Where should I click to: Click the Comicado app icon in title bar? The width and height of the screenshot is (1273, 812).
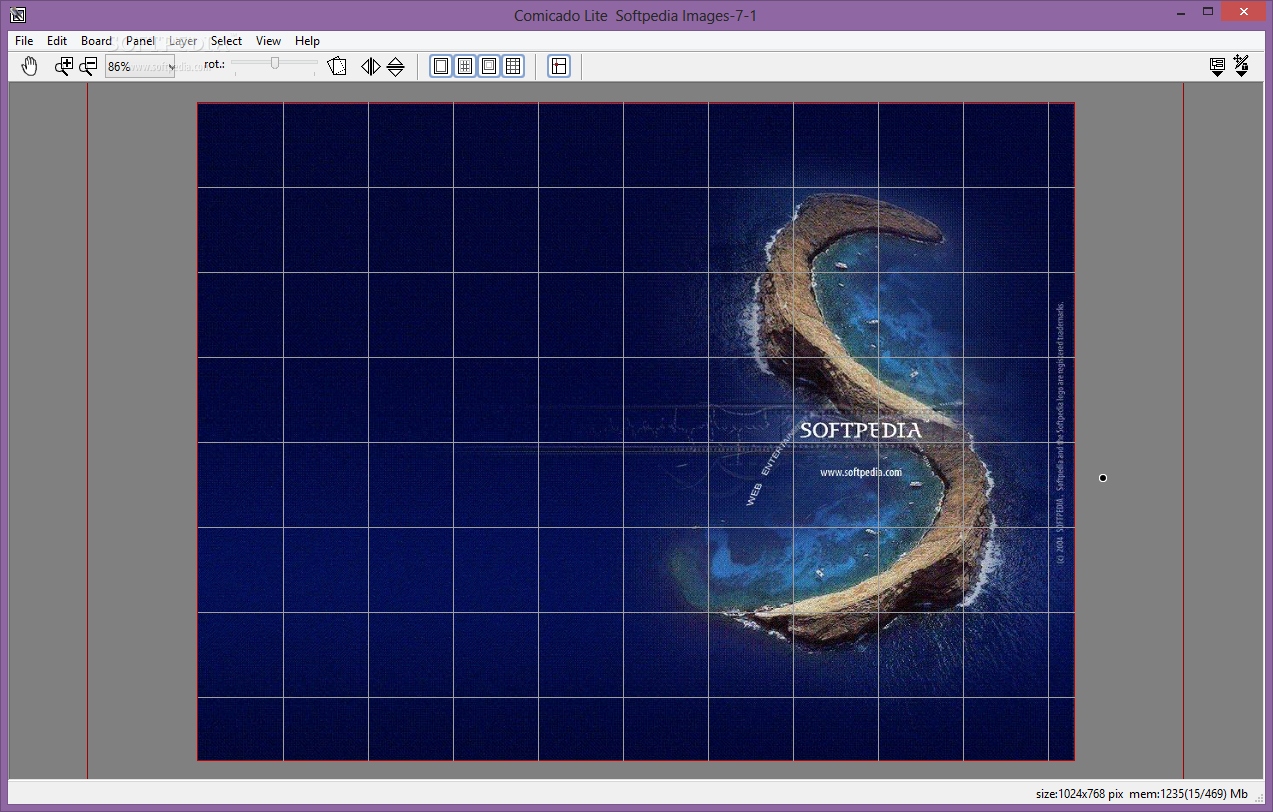click(x=17, y=14)
